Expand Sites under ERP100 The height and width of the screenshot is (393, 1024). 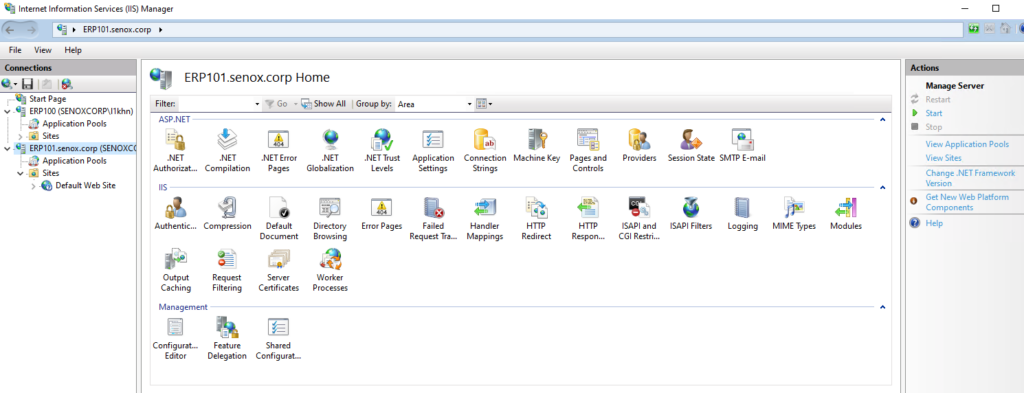20,136
